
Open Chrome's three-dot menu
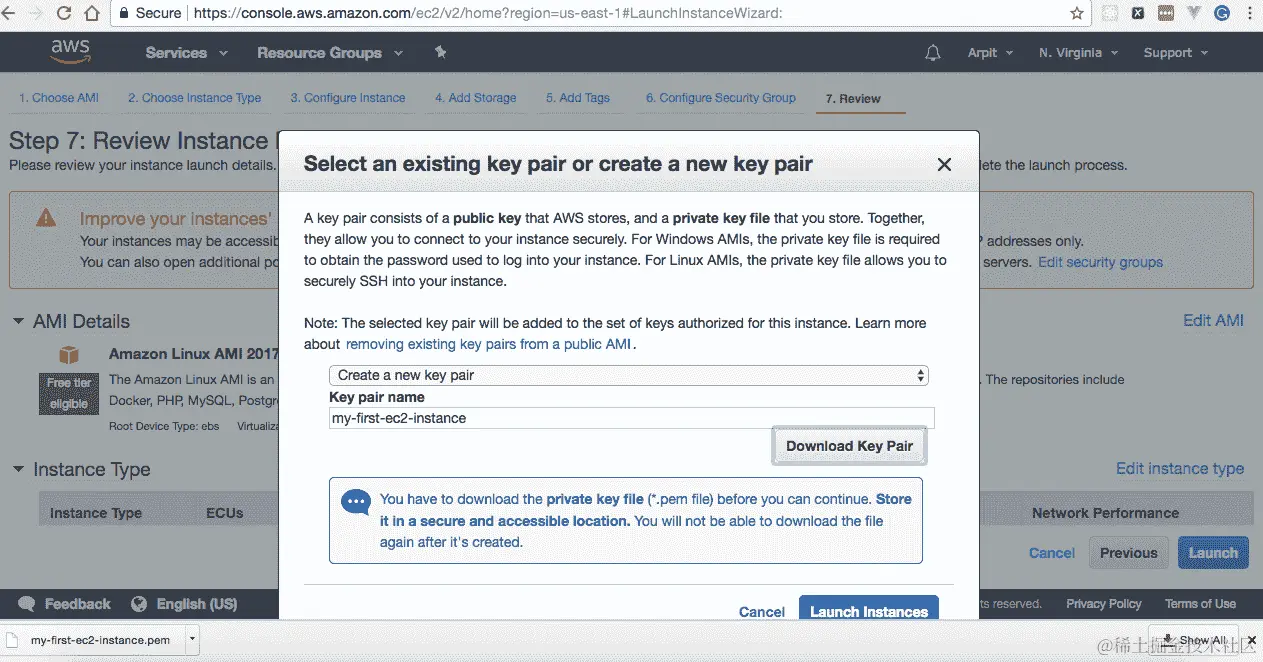tap(1249, 14)
